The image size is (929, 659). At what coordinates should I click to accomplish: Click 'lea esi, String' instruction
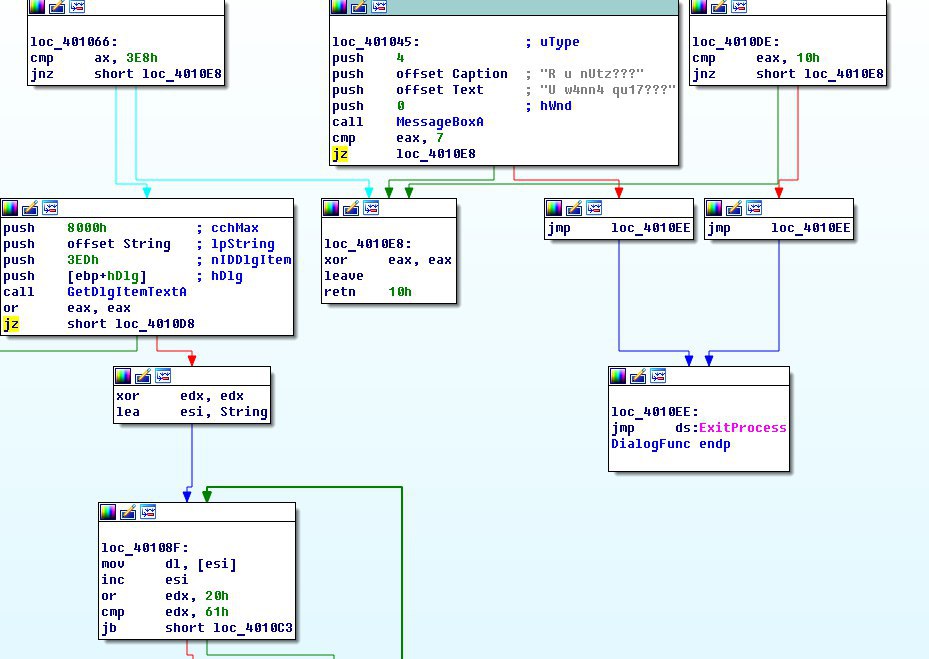point(191,412)
